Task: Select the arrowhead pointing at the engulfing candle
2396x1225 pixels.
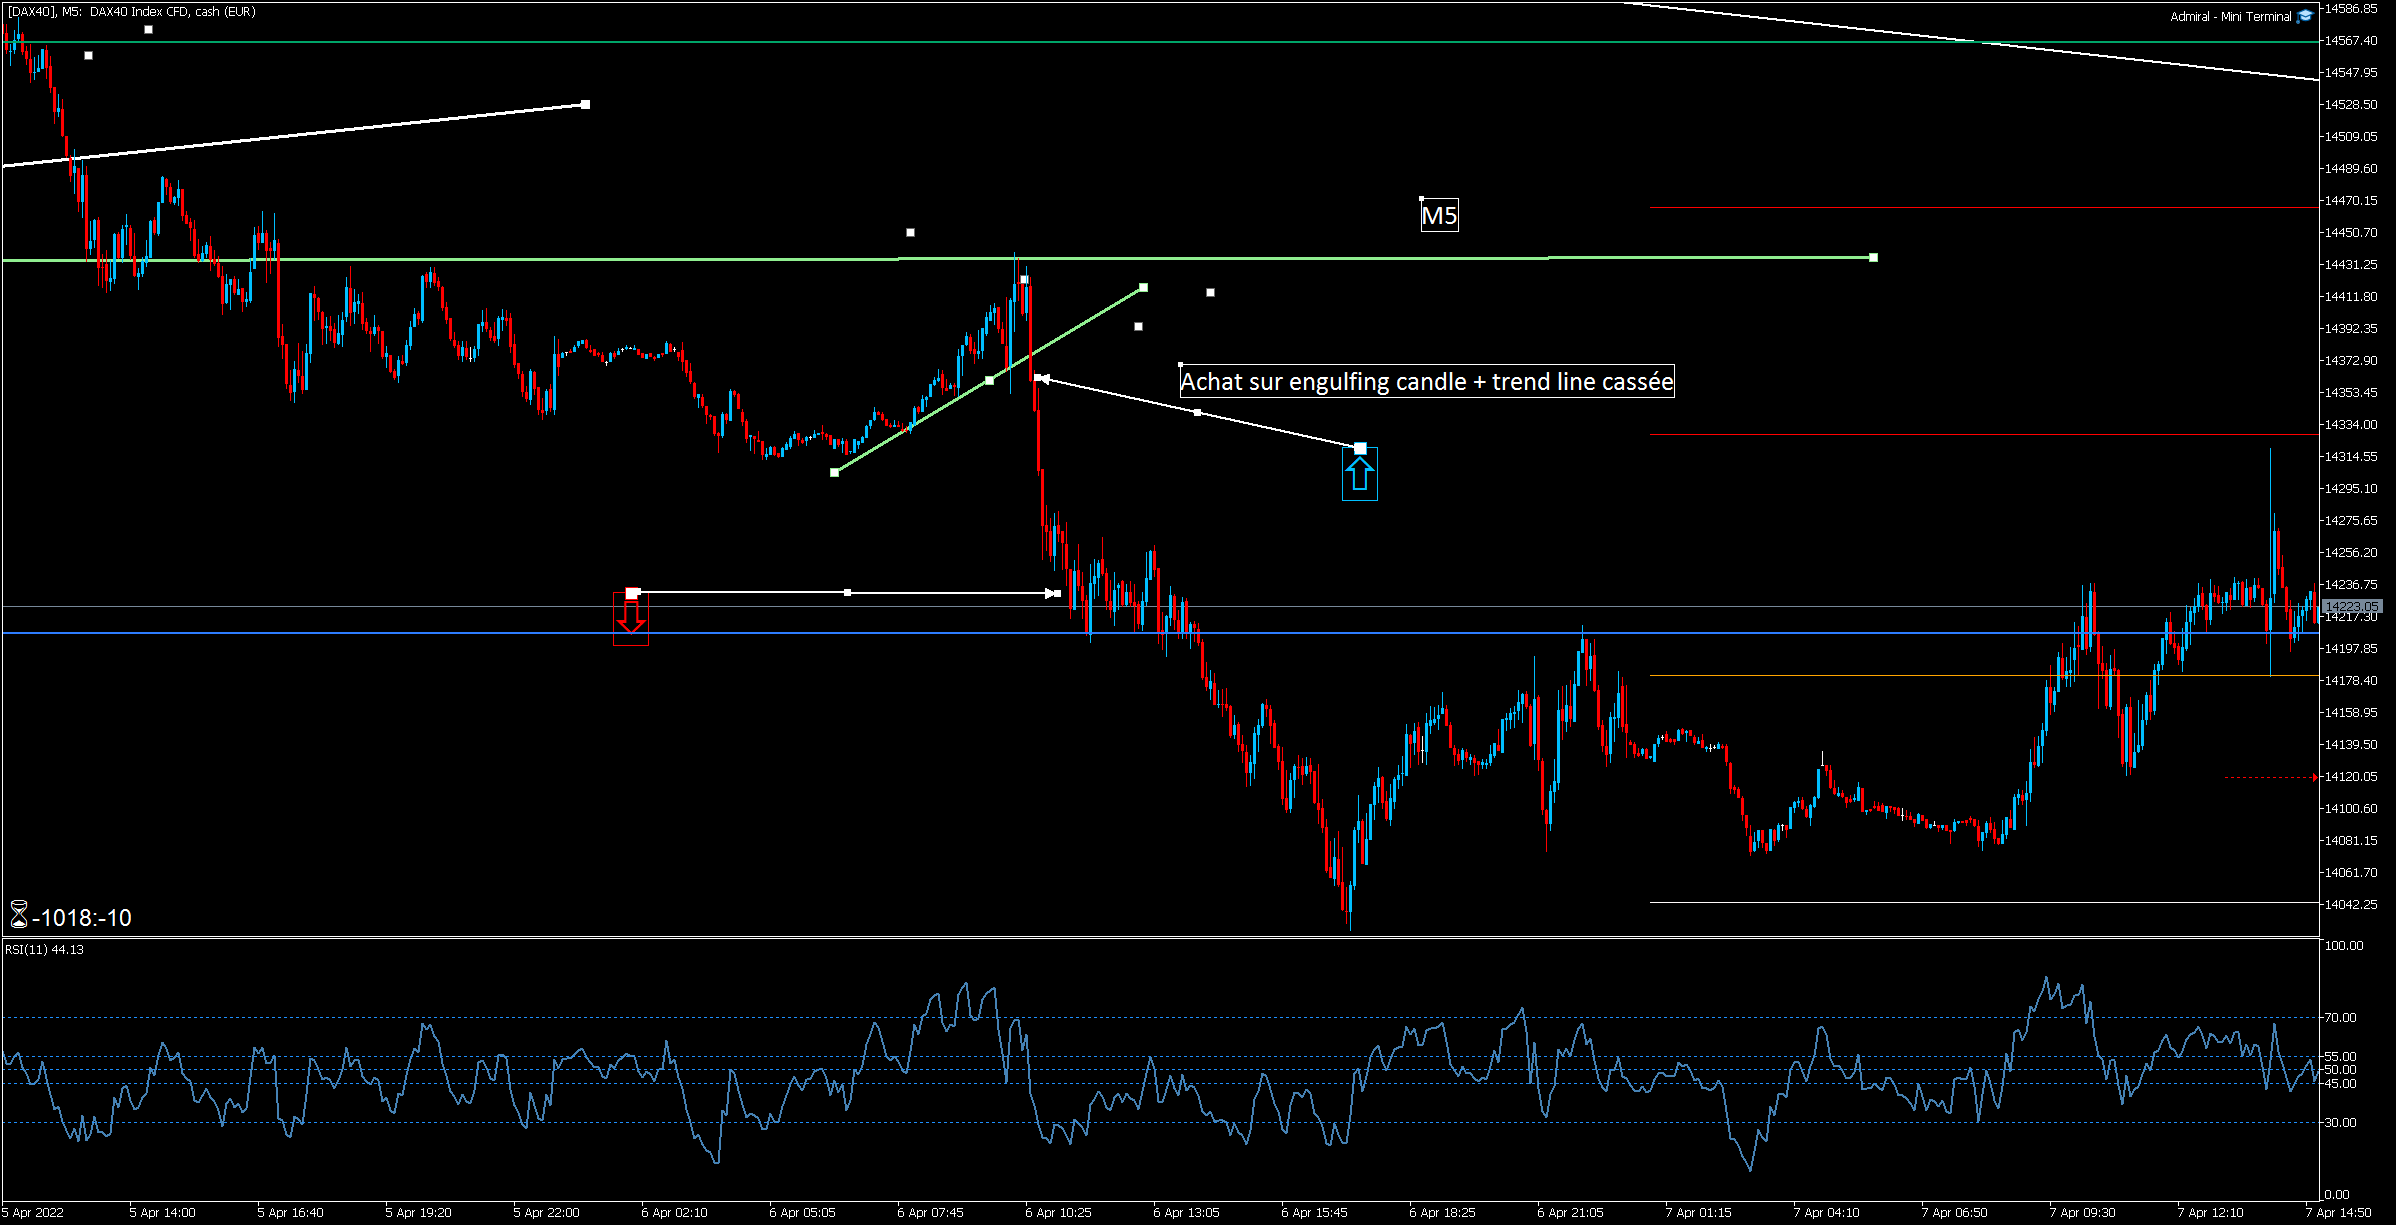Action: coord(1043,379)
